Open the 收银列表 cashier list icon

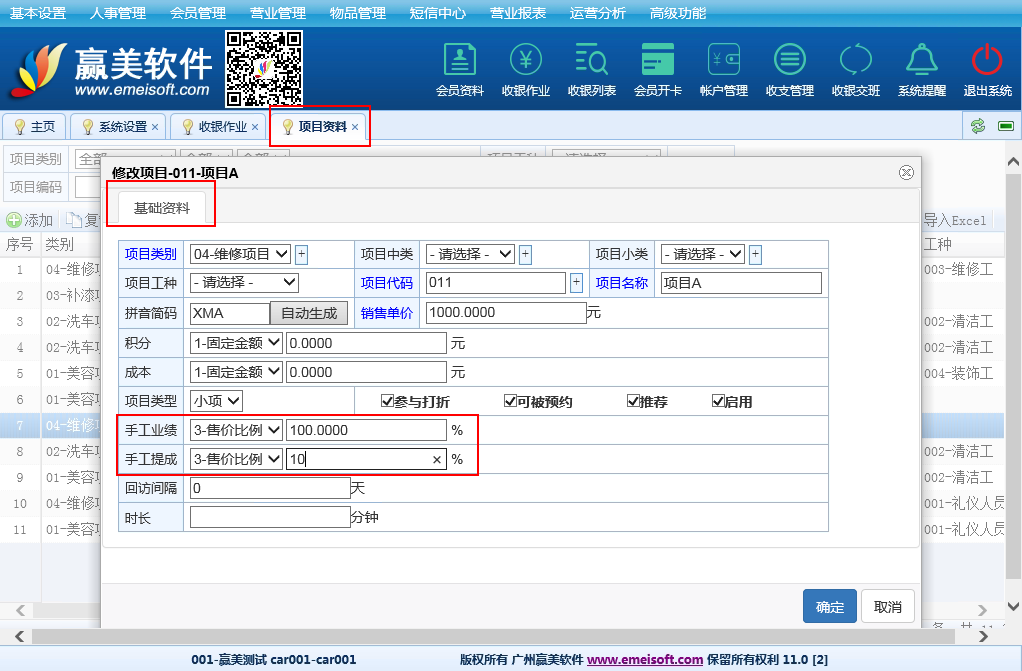592,61
